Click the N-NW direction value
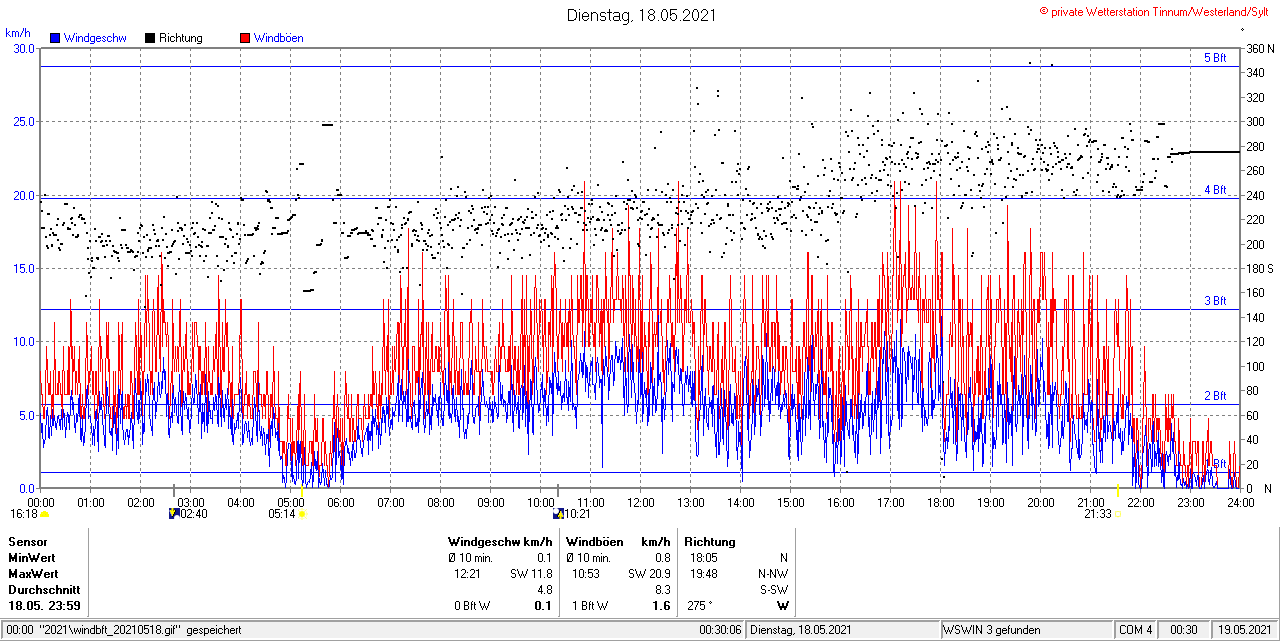 [x=773, y=574]
